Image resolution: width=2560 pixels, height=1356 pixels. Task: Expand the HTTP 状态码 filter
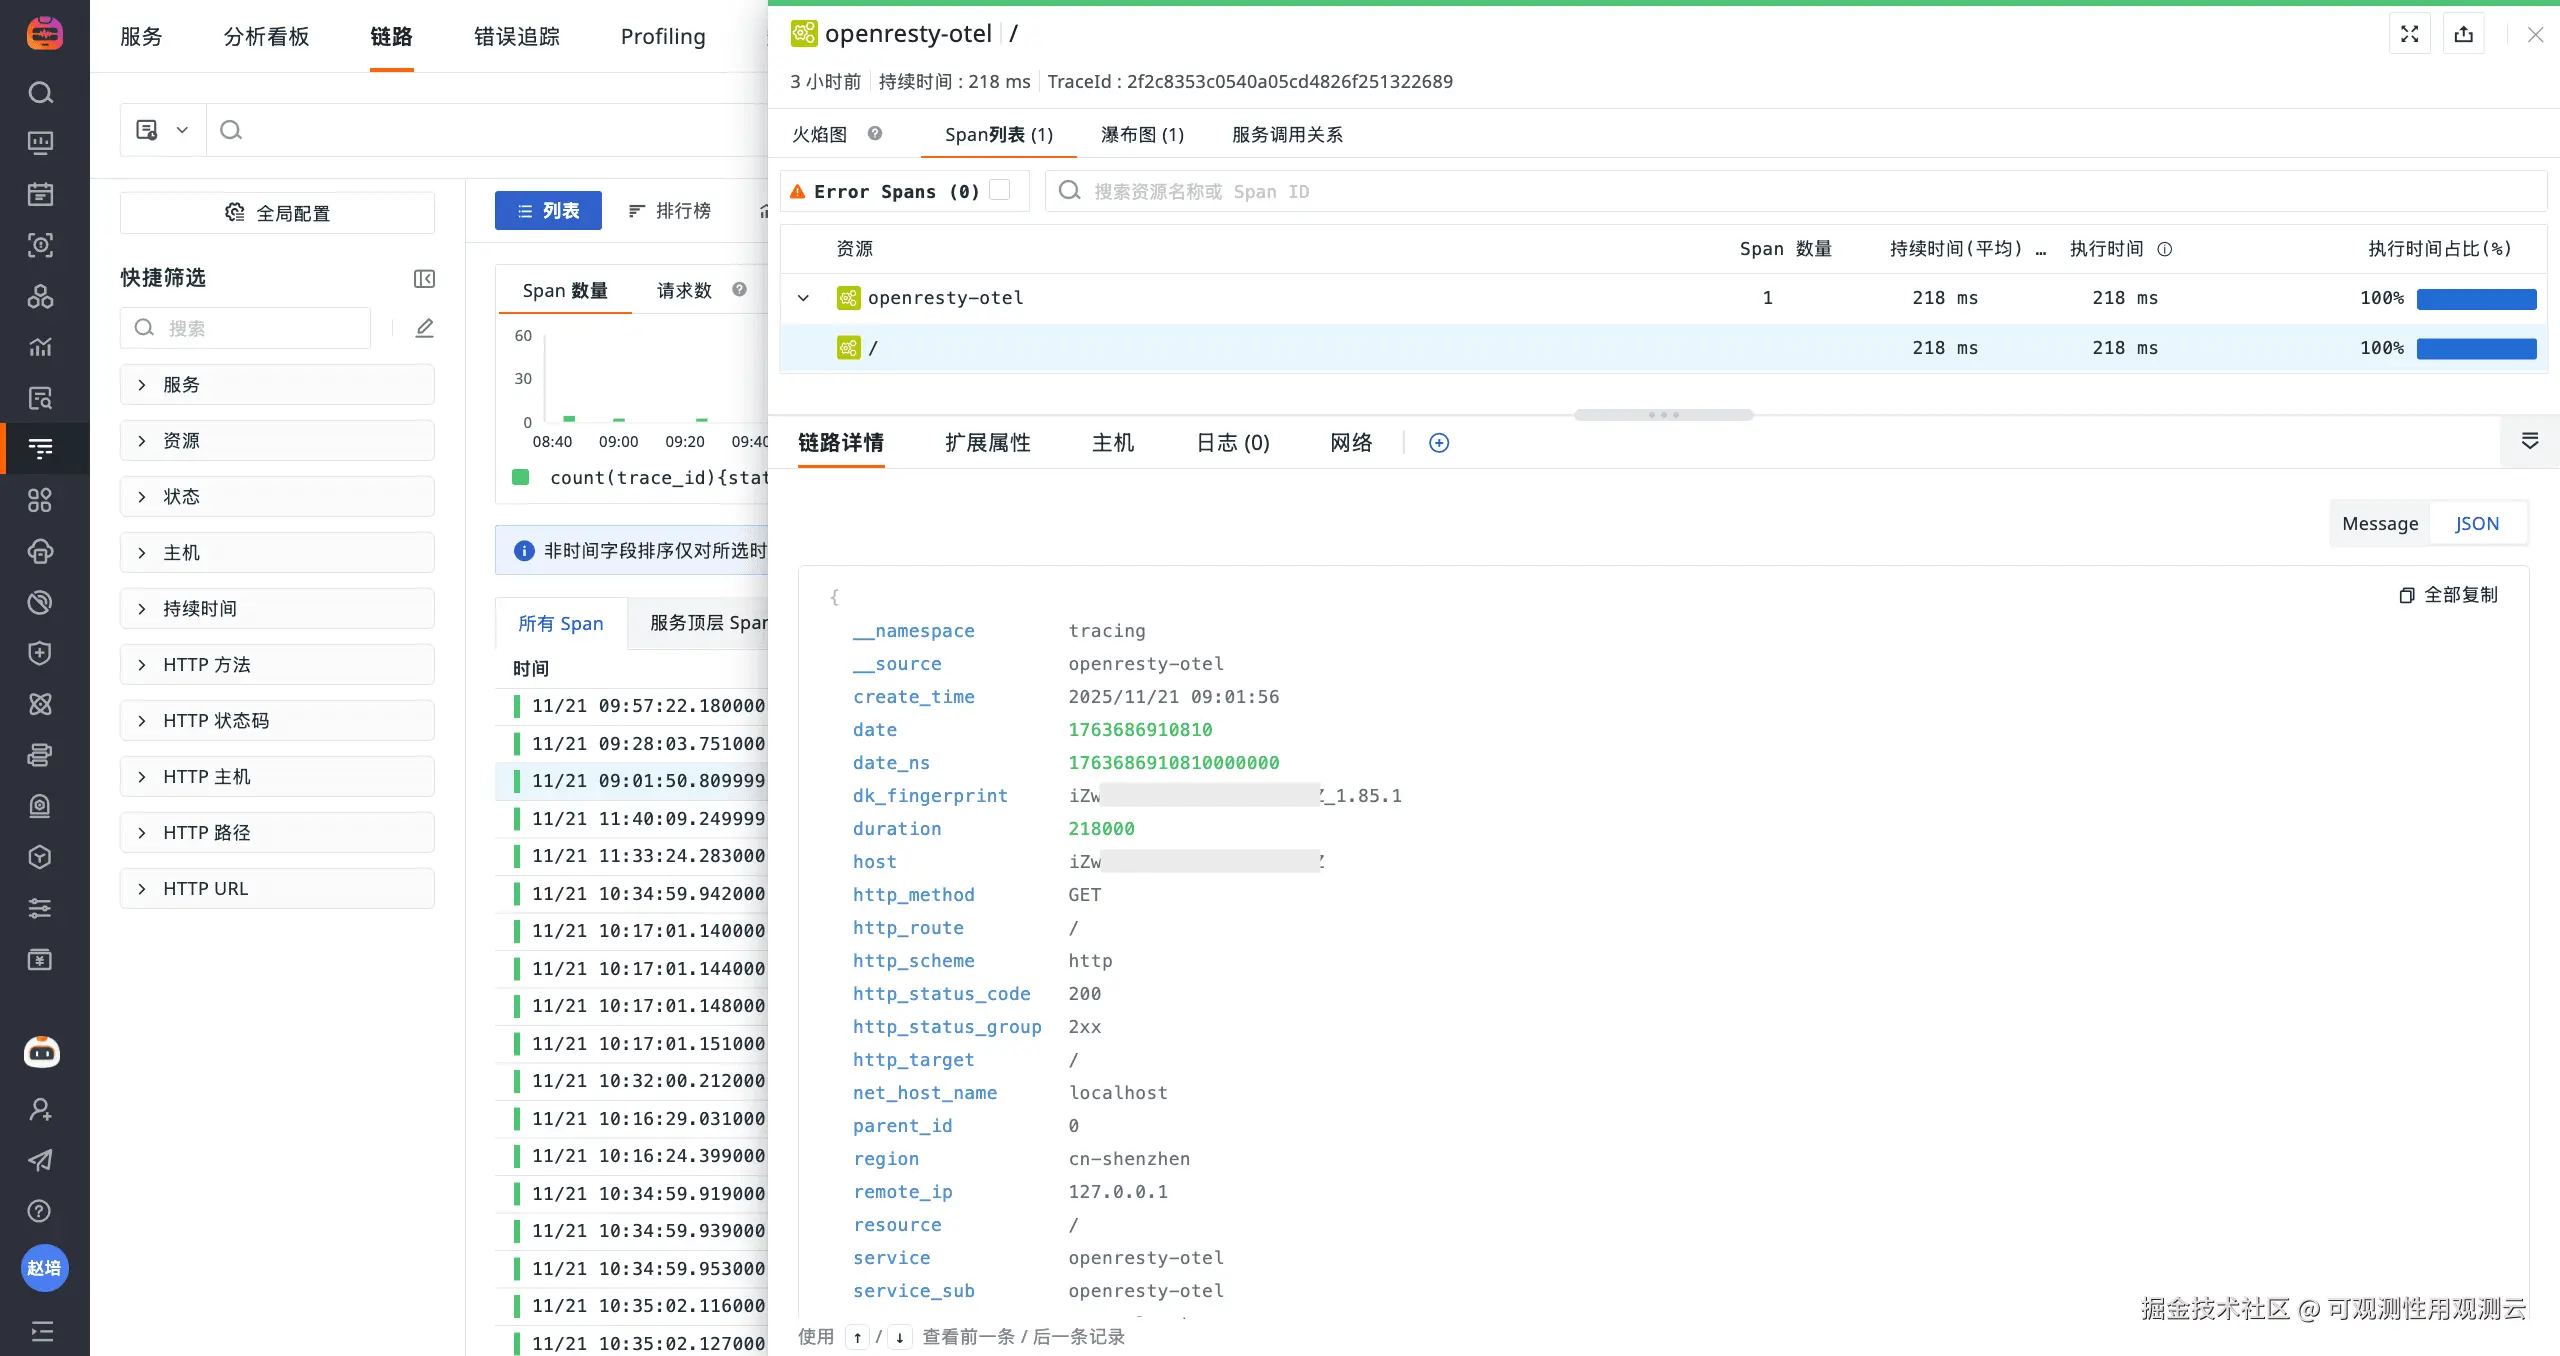142,721
